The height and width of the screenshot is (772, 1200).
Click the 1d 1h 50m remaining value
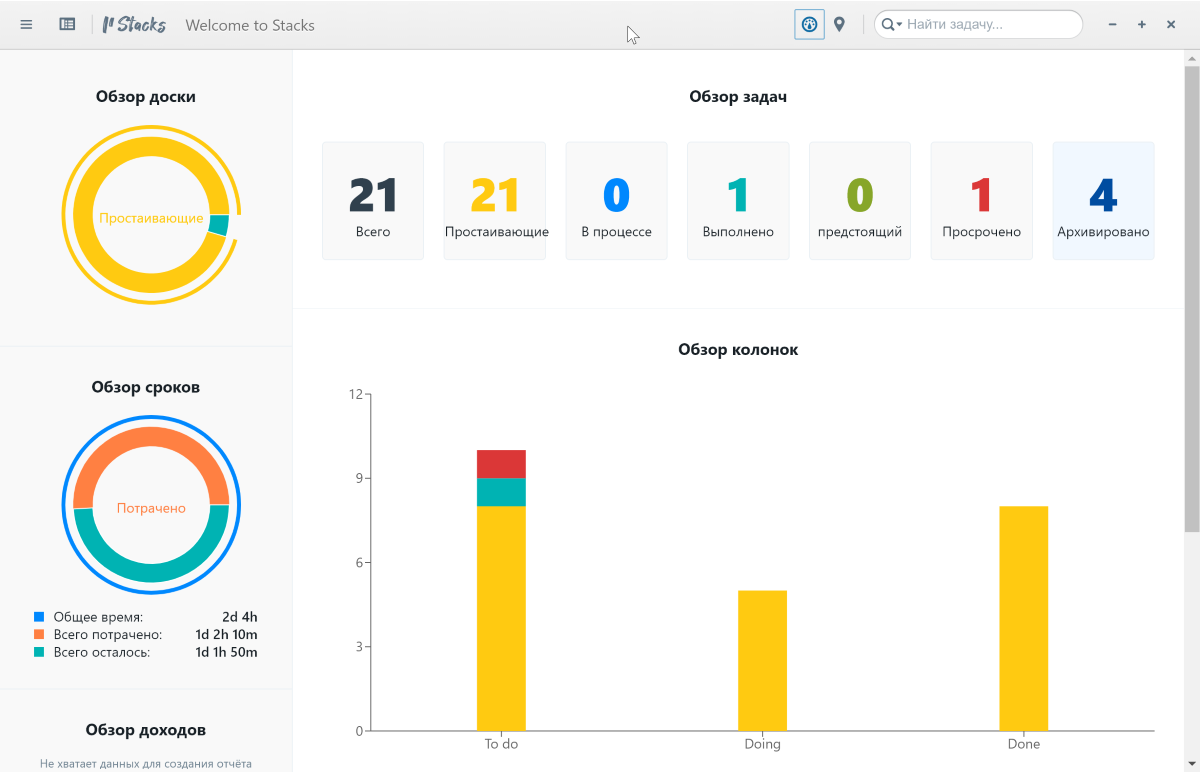[226, 652]
